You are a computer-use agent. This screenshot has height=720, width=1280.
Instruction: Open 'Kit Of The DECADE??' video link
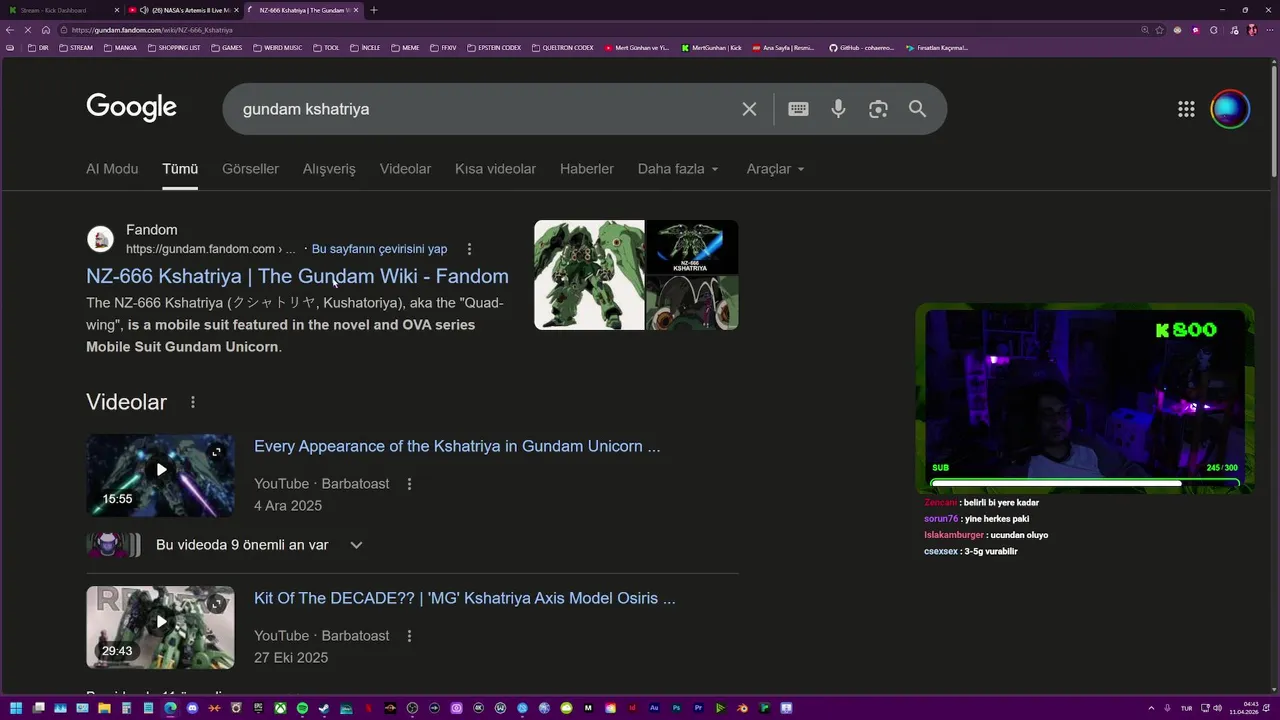[x=465, y=598]
